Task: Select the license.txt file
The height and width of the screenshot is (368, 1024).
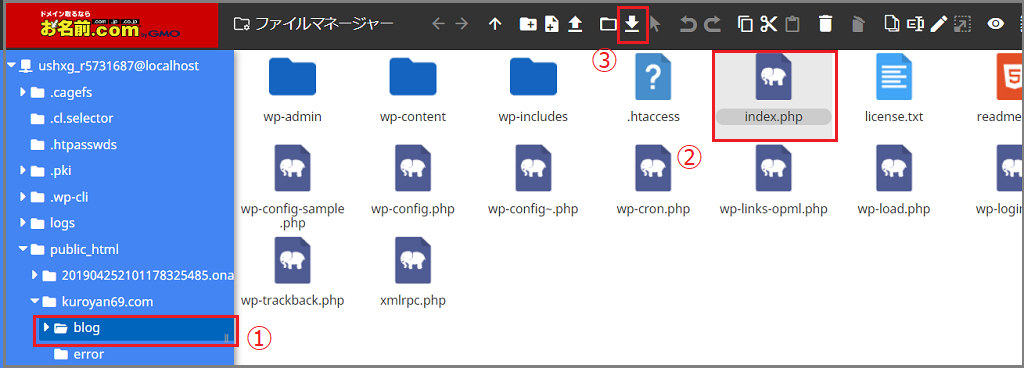Action: coord(894,90)
